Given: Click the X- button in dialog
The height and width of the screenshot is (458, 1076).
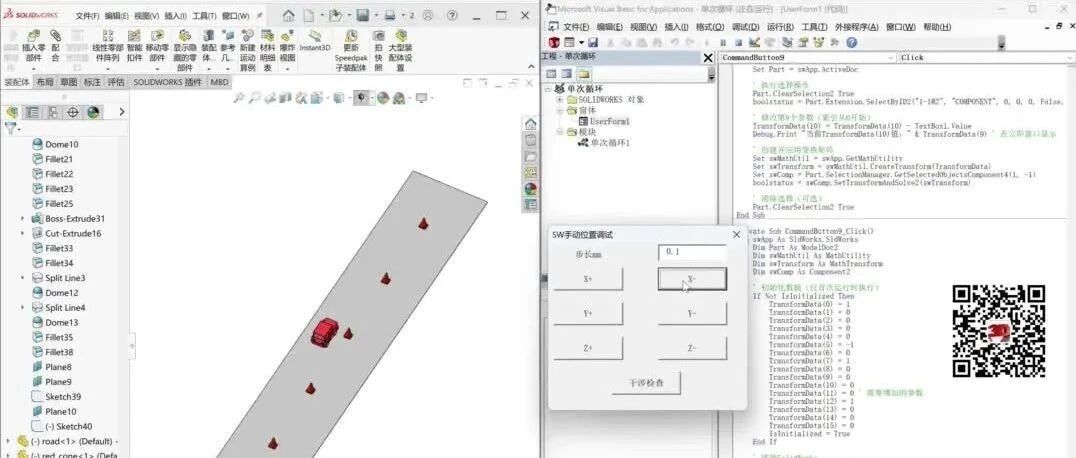Looking at the screenshot, I should 692,278.
